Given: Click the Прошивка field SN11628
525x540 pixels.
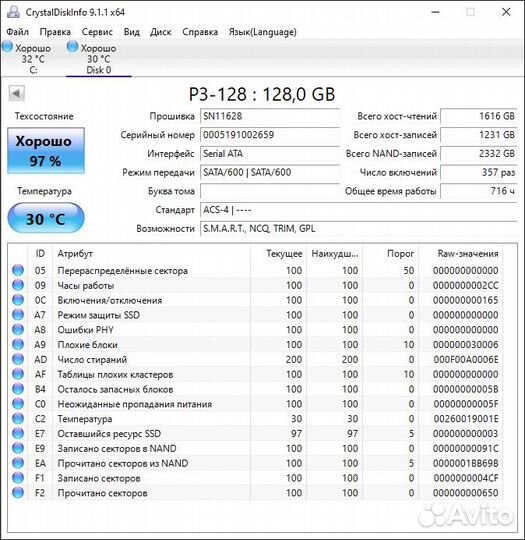Looking at the screenshot, I should click(270, 116).
